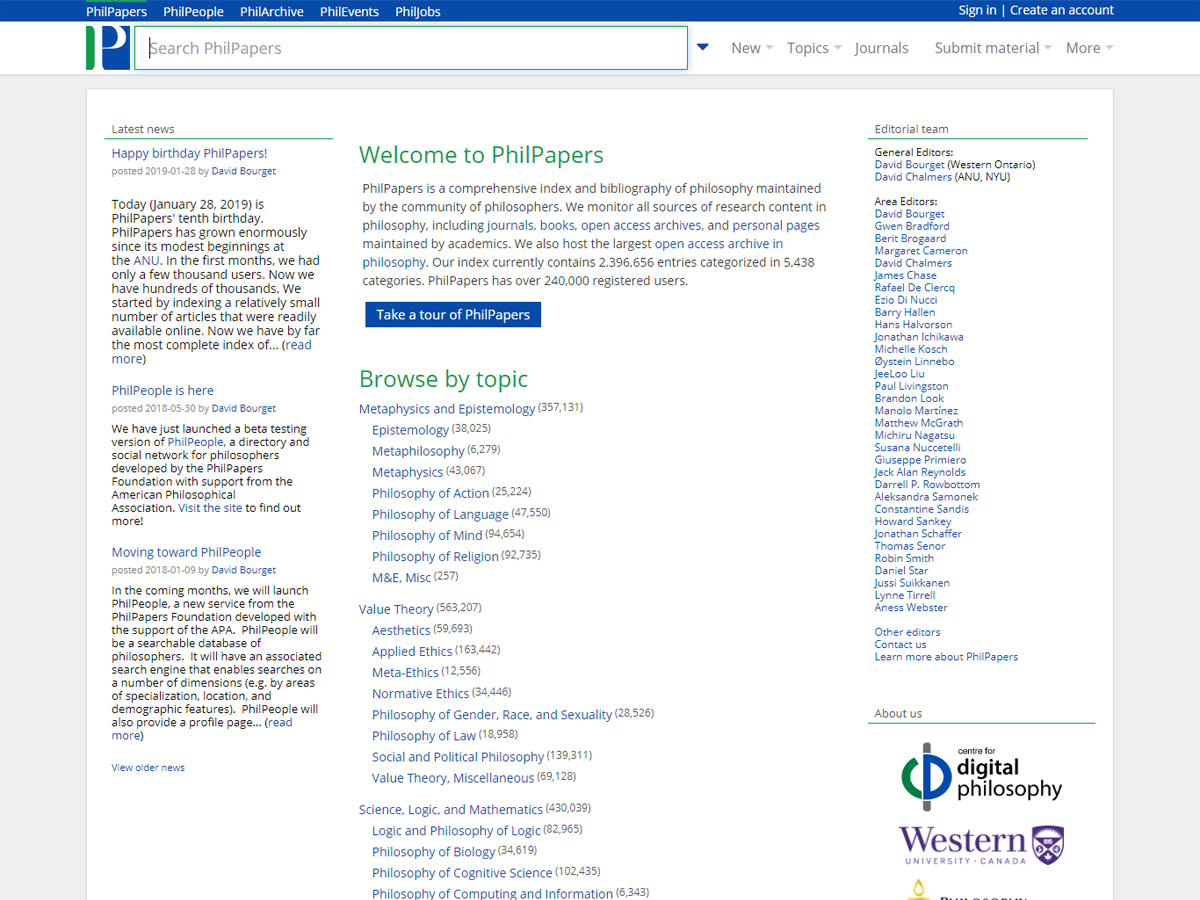This screenshot has height=900, width=1200.
Task: Click the Sign in link
Action: [x=977, y=10]
